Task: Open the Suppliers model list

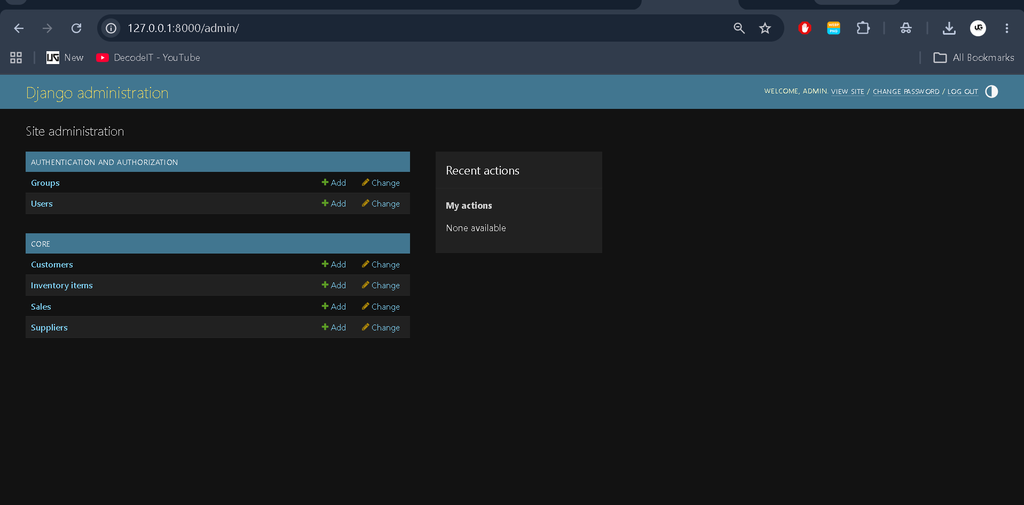Action: 49,327
